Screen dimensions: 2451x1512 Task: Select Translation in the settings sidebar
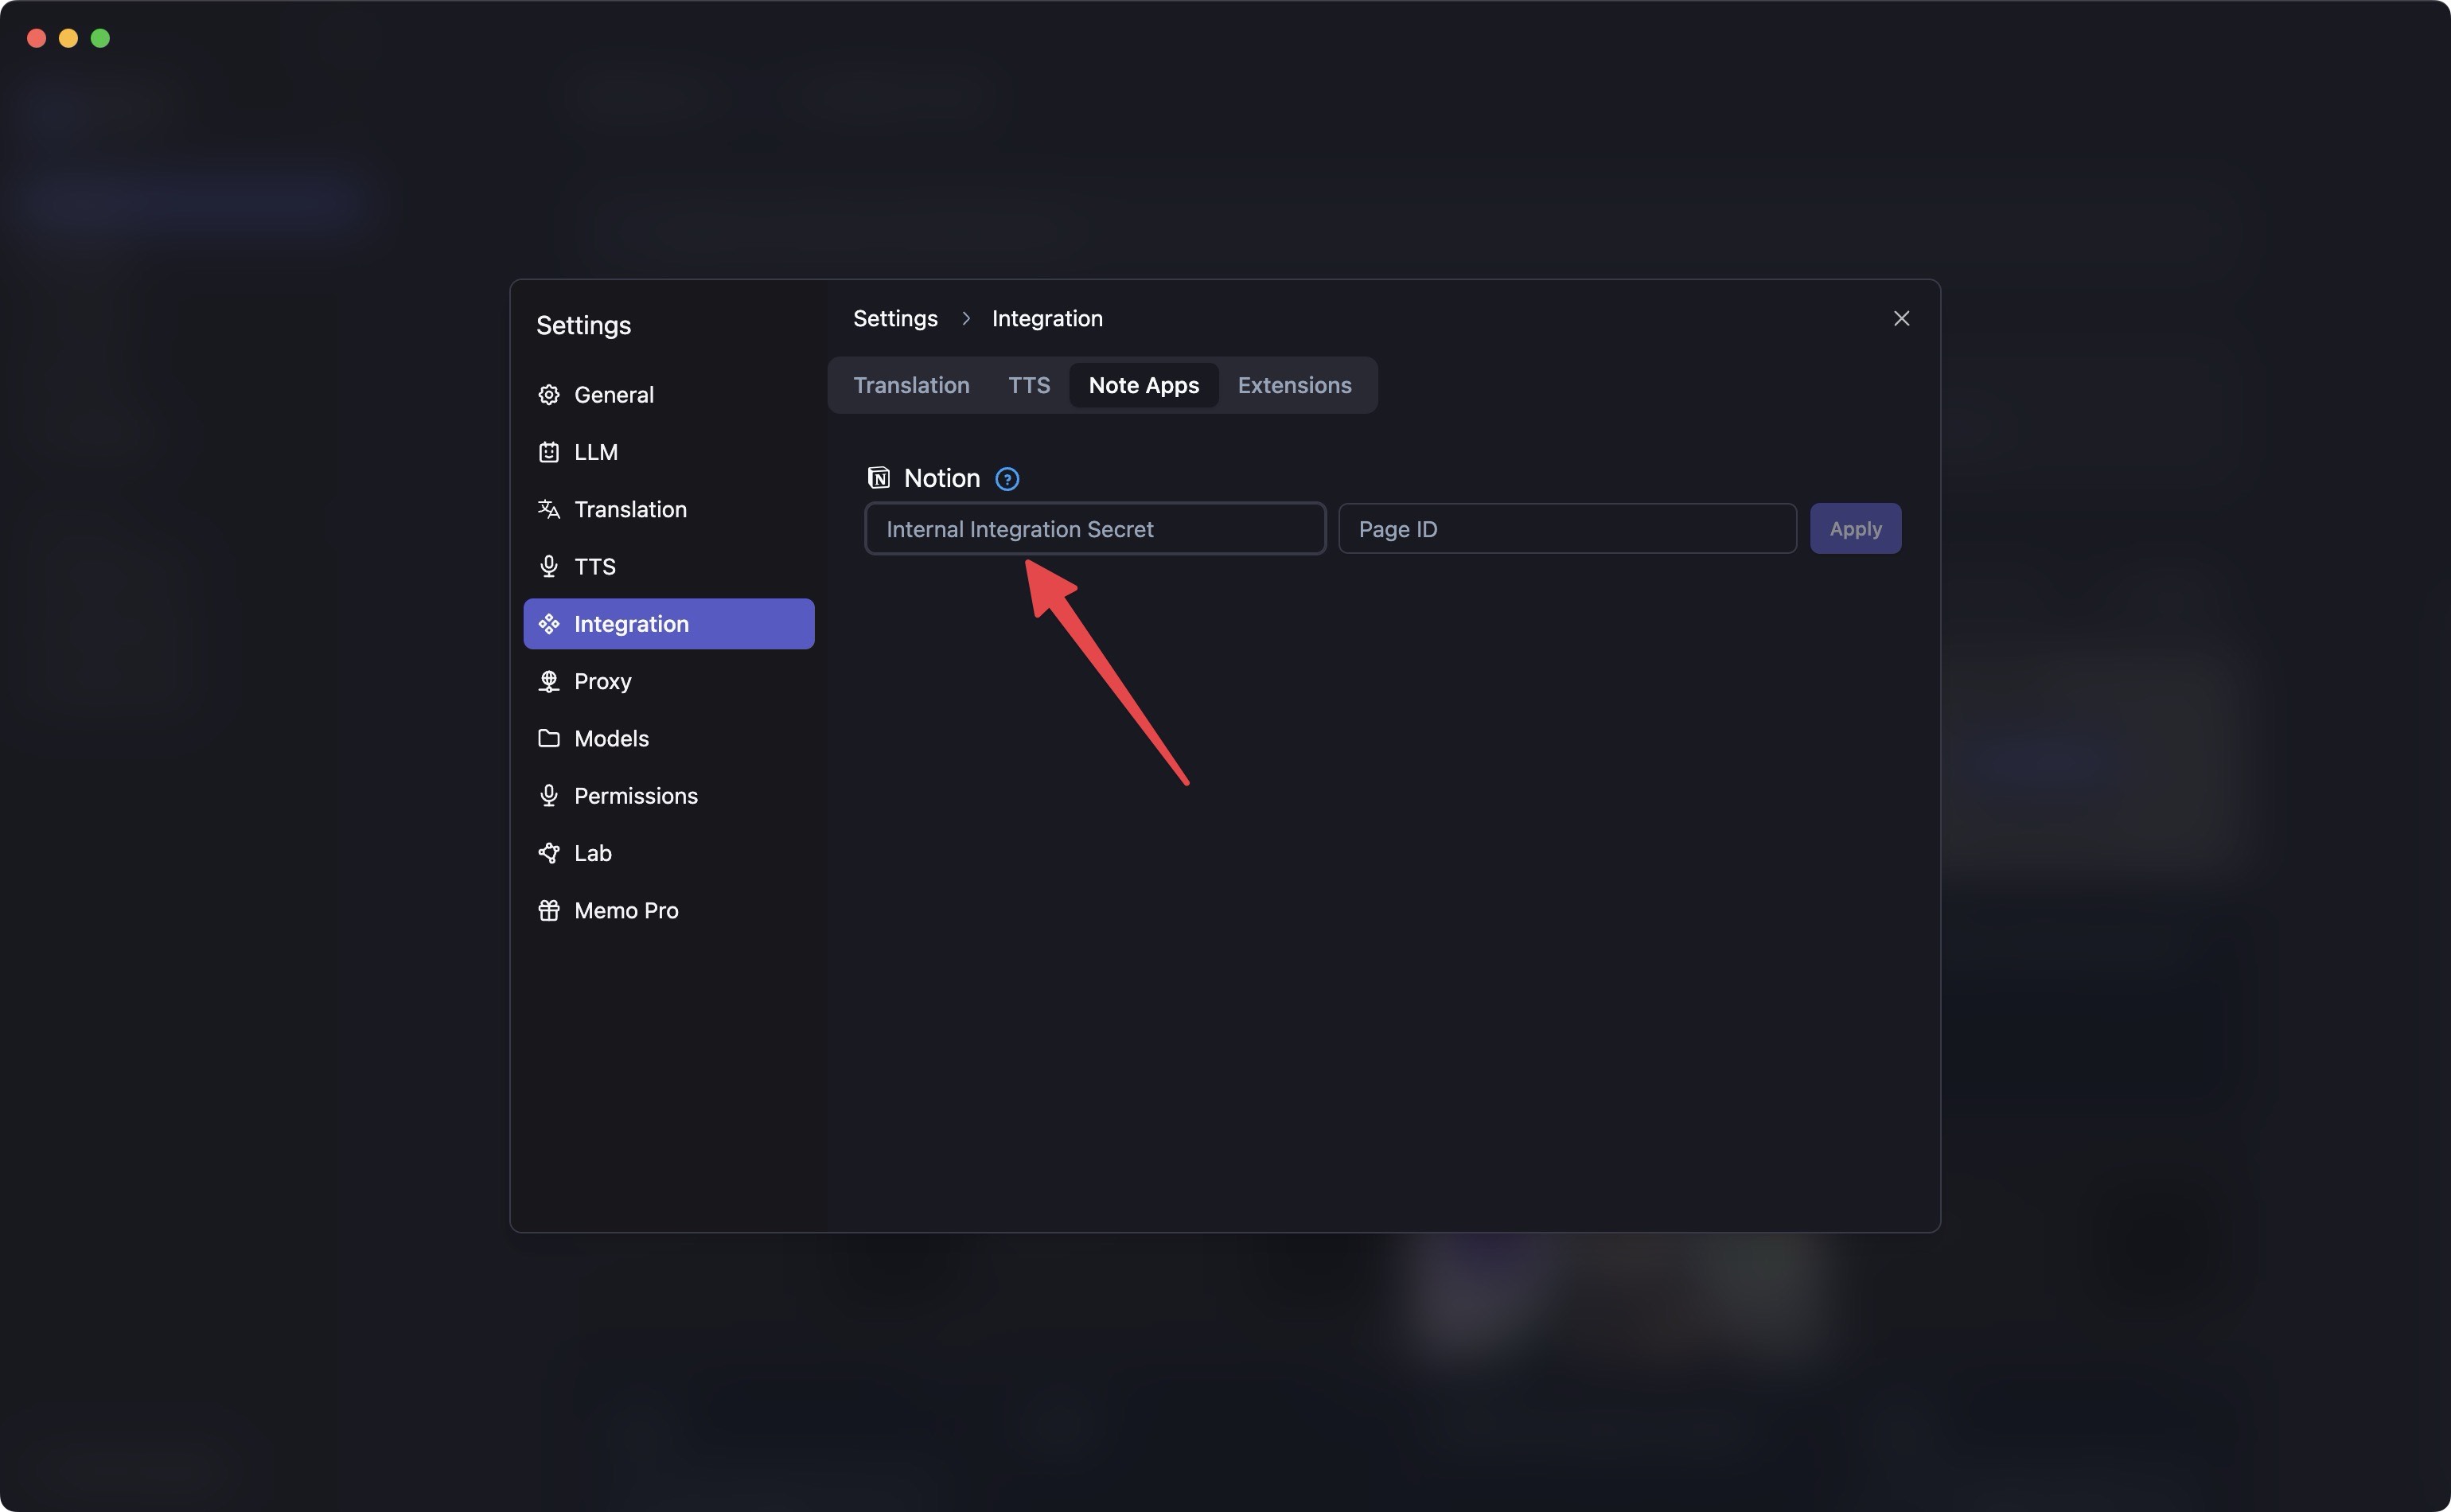tap(668, 509)
